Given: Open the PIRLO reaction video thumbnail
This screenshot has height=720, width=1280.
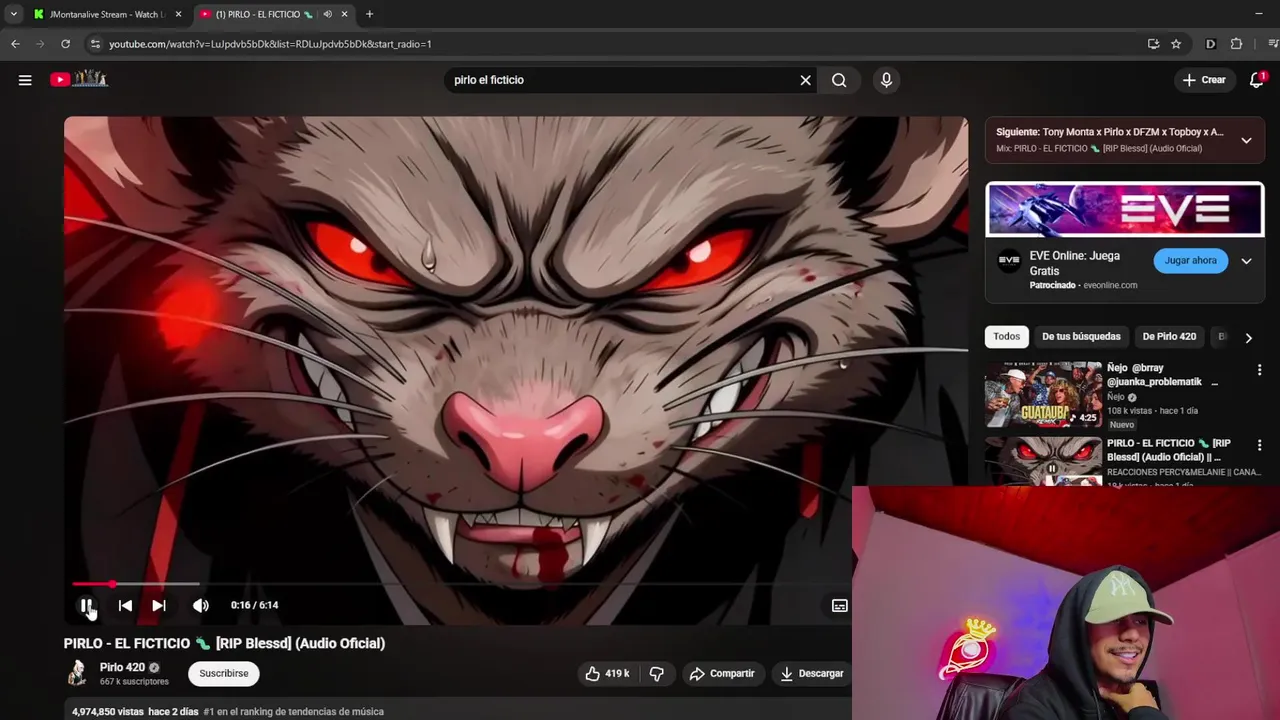Looking at the screenshot, I should tap(1043, 461).
